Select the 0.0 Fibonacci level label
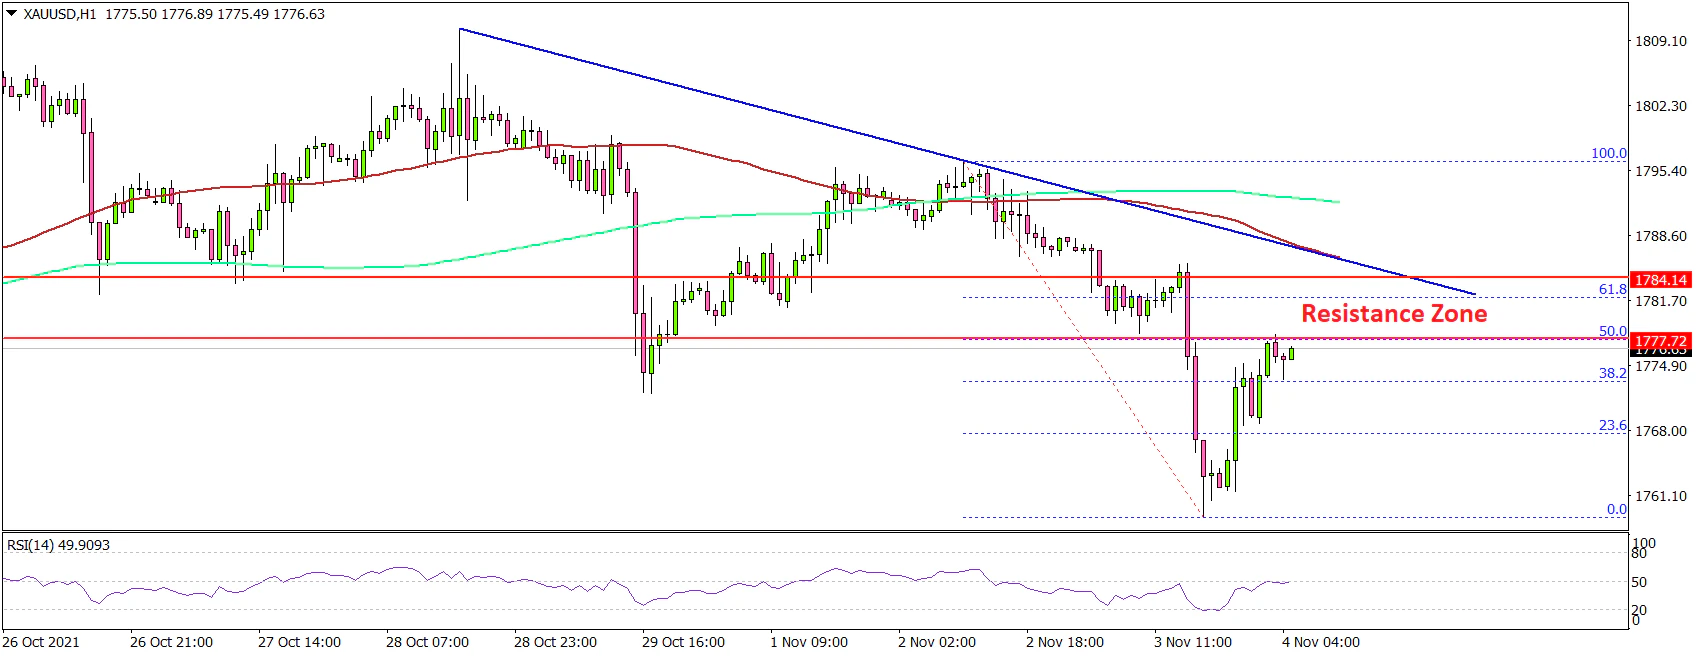The height and width of the screenshot is (656, 1700). 1616,509
